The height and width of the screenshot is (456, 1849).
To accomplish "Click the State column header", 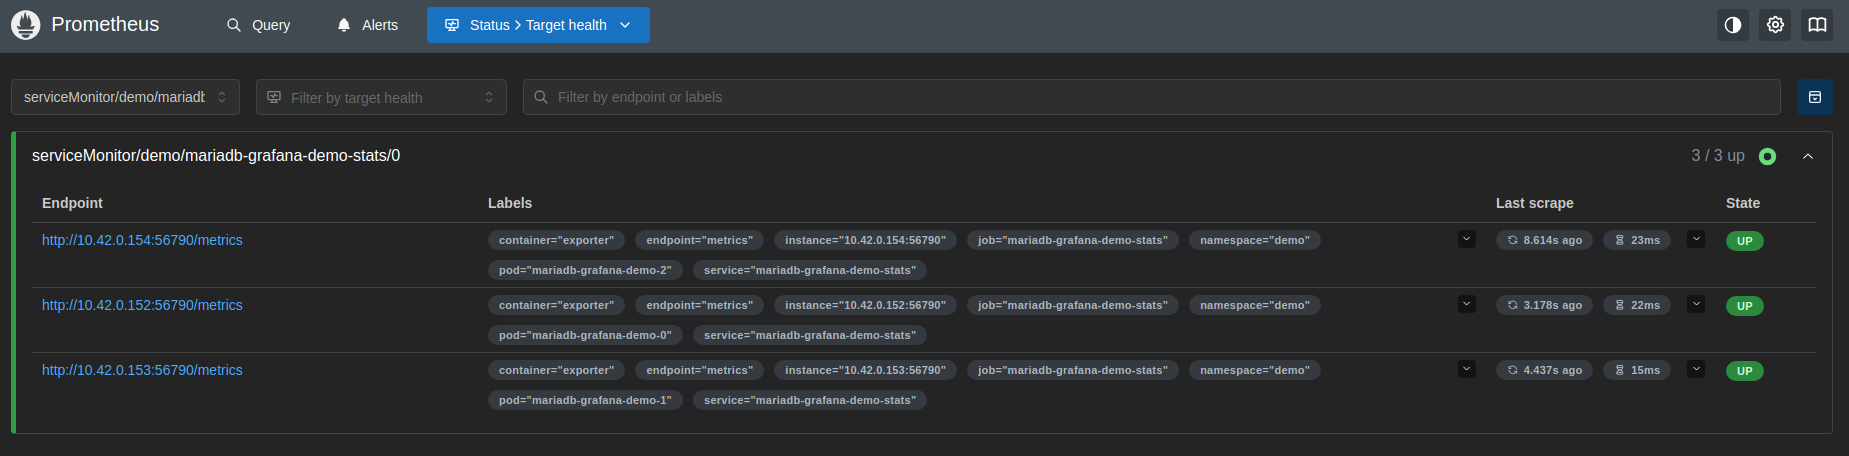I will click(x=1743, y=203).
